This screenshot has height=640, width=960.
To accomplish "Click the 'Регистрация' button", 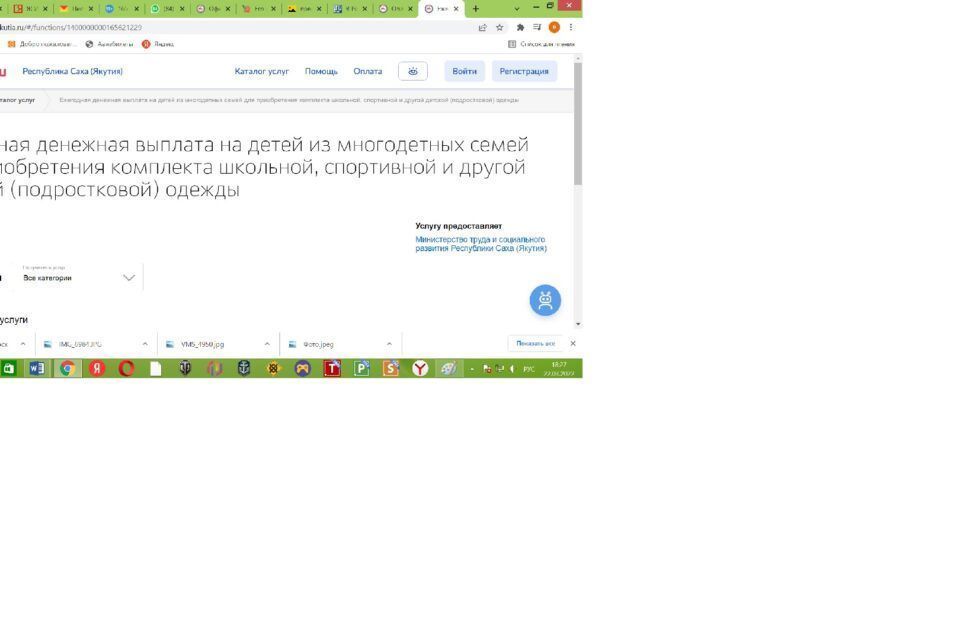I will [524, 71].
